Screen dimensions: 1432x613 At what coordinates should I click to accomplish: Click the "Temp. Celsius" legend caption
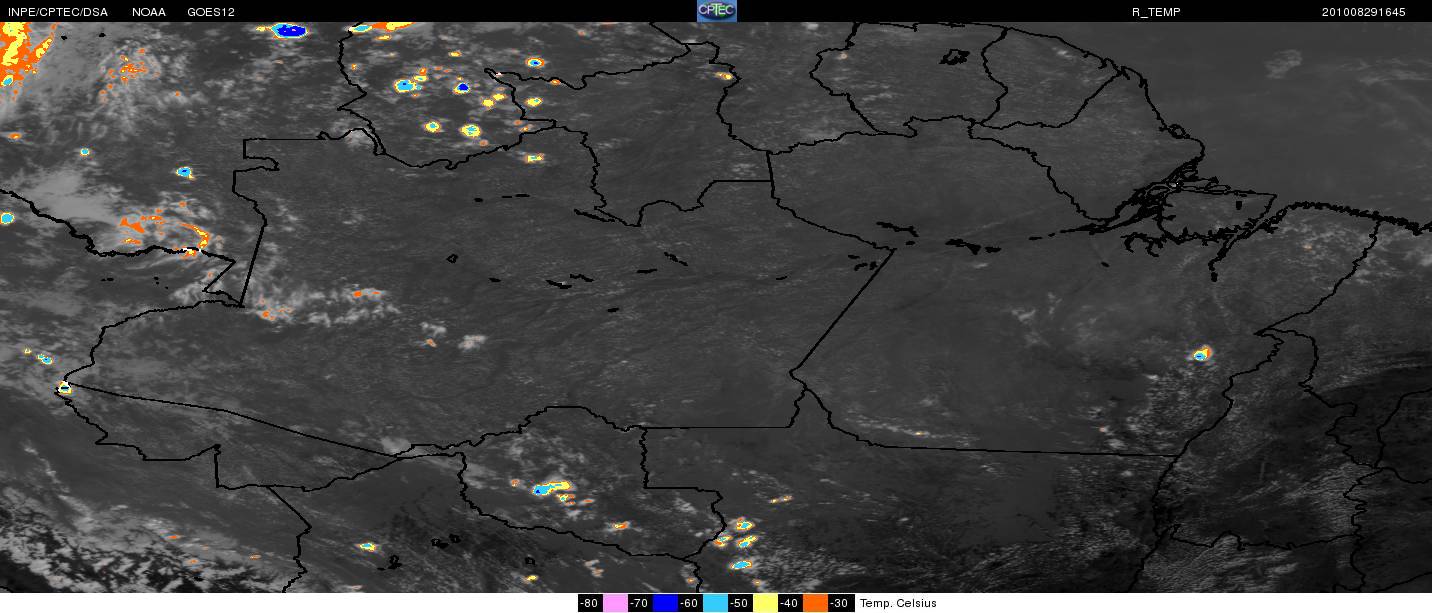coord(898,603)
